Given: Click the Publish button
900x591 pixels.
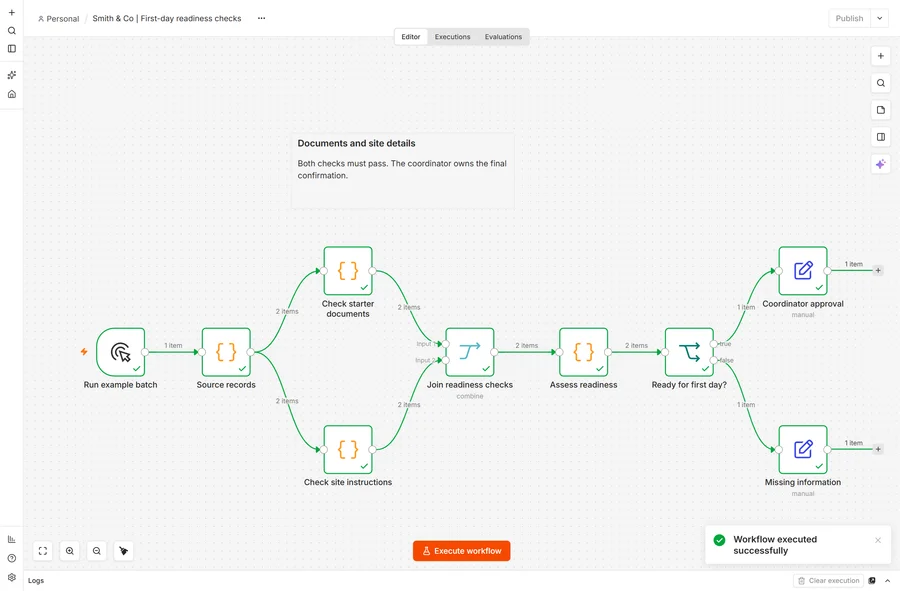Looking at the screenshot, I should 849,18.
